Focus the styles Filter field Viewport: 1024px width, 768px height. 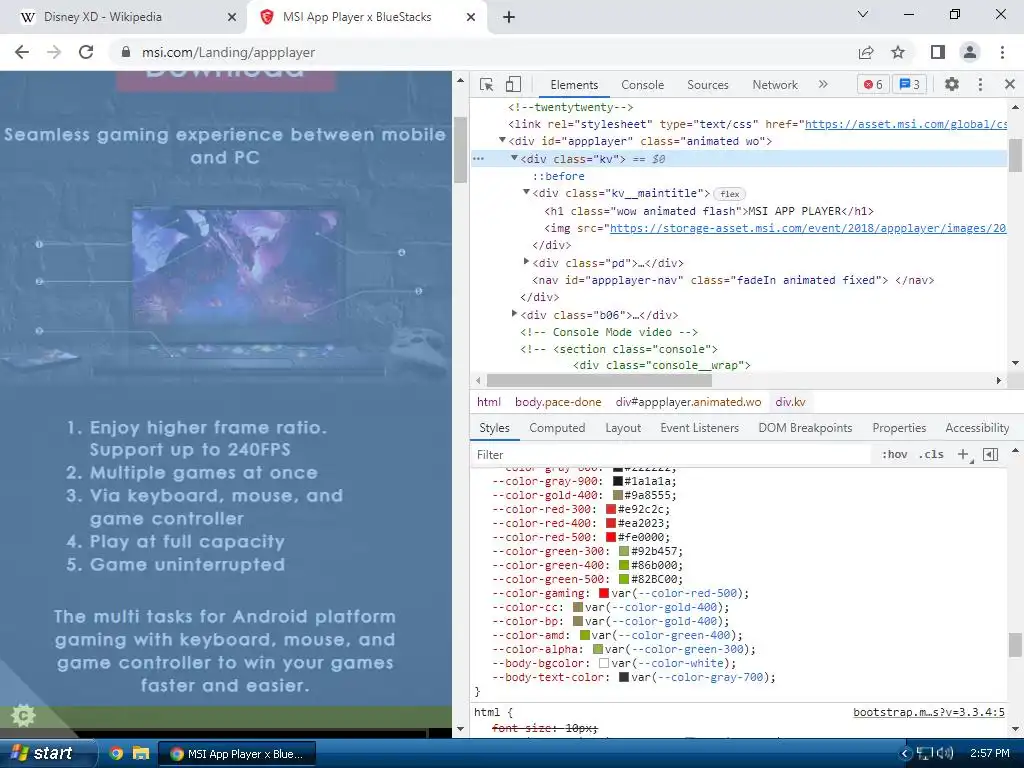tap(673, 455)
